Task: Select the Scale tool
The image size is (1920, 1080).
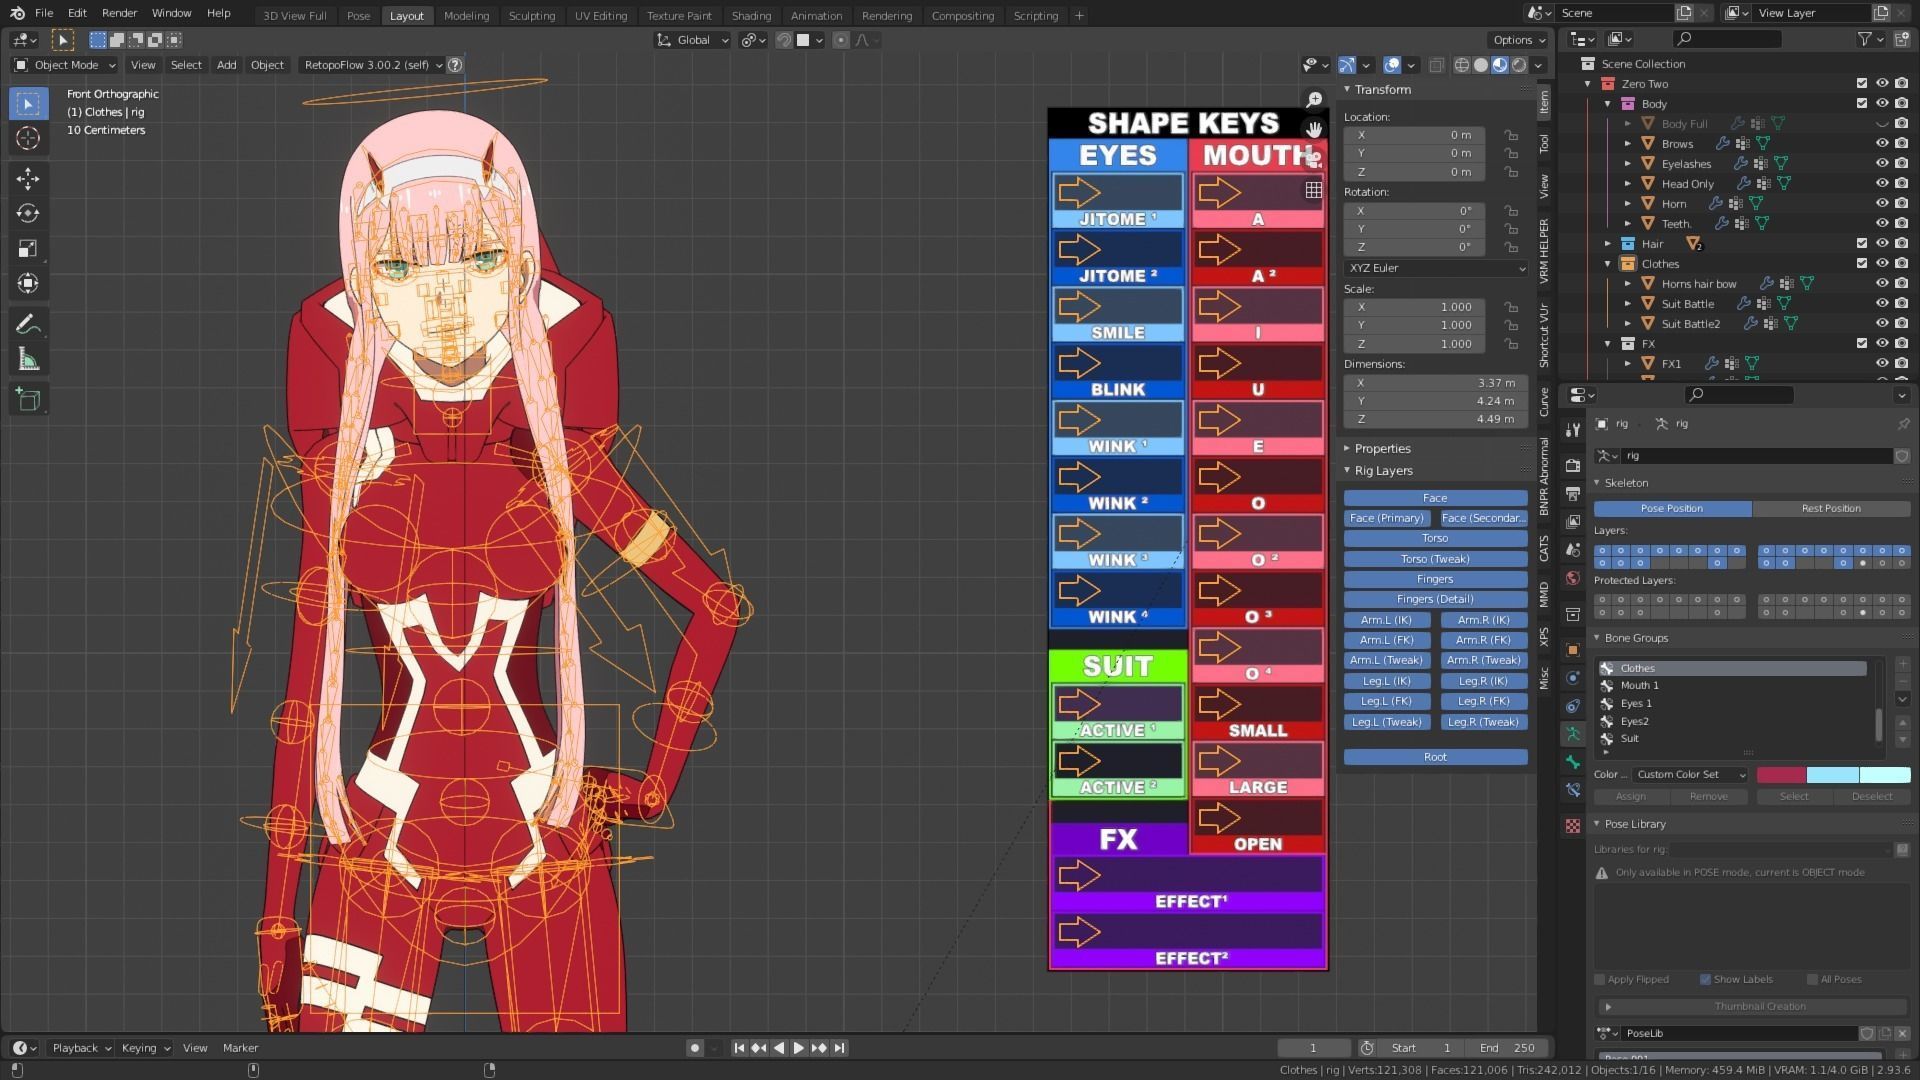Action: 28,249
